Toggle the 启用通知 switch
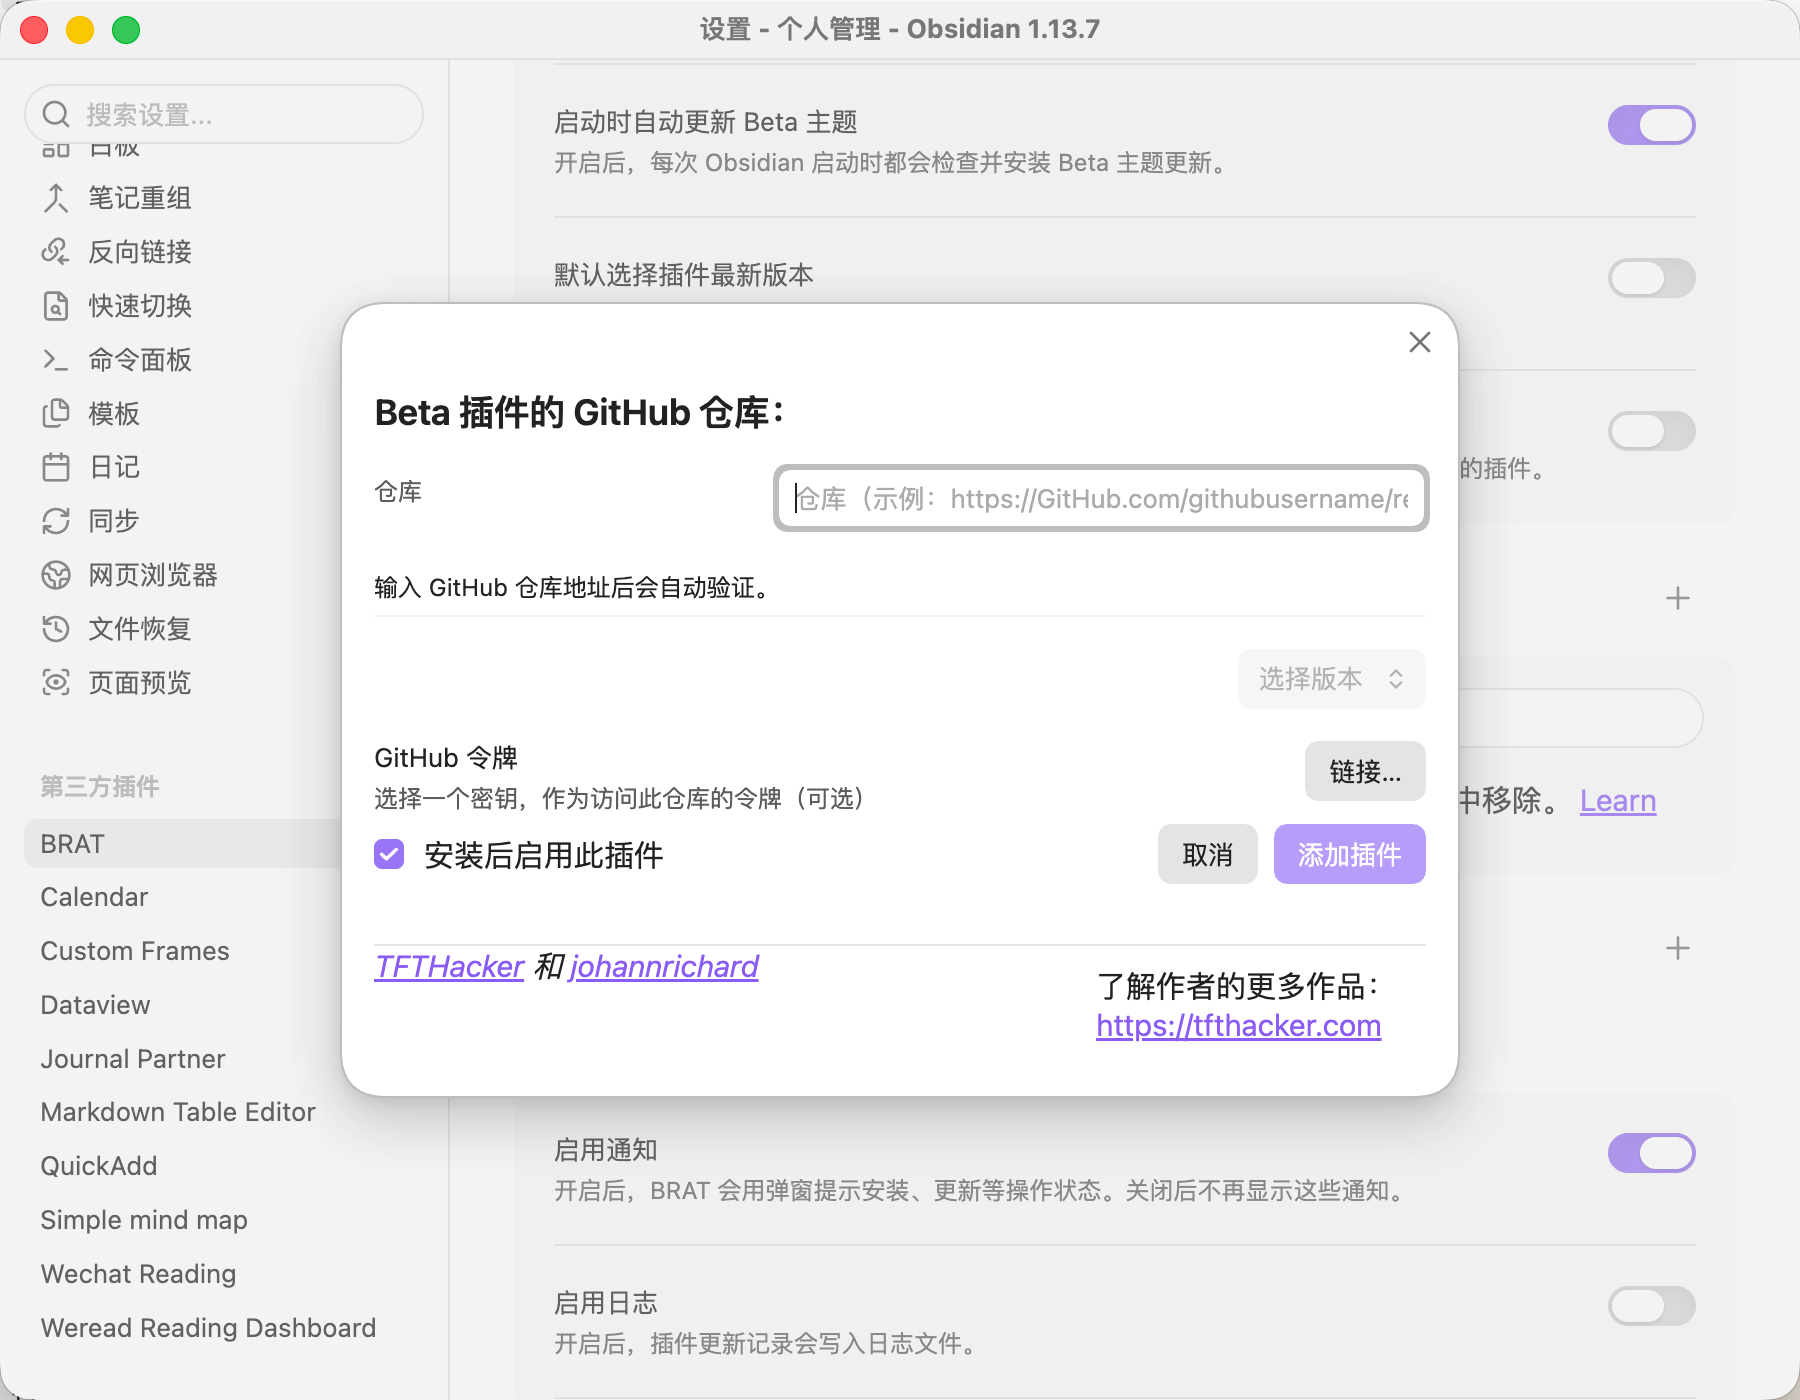The height and width of the screenshot is (1400, 1800). tap(1651, 1153)
